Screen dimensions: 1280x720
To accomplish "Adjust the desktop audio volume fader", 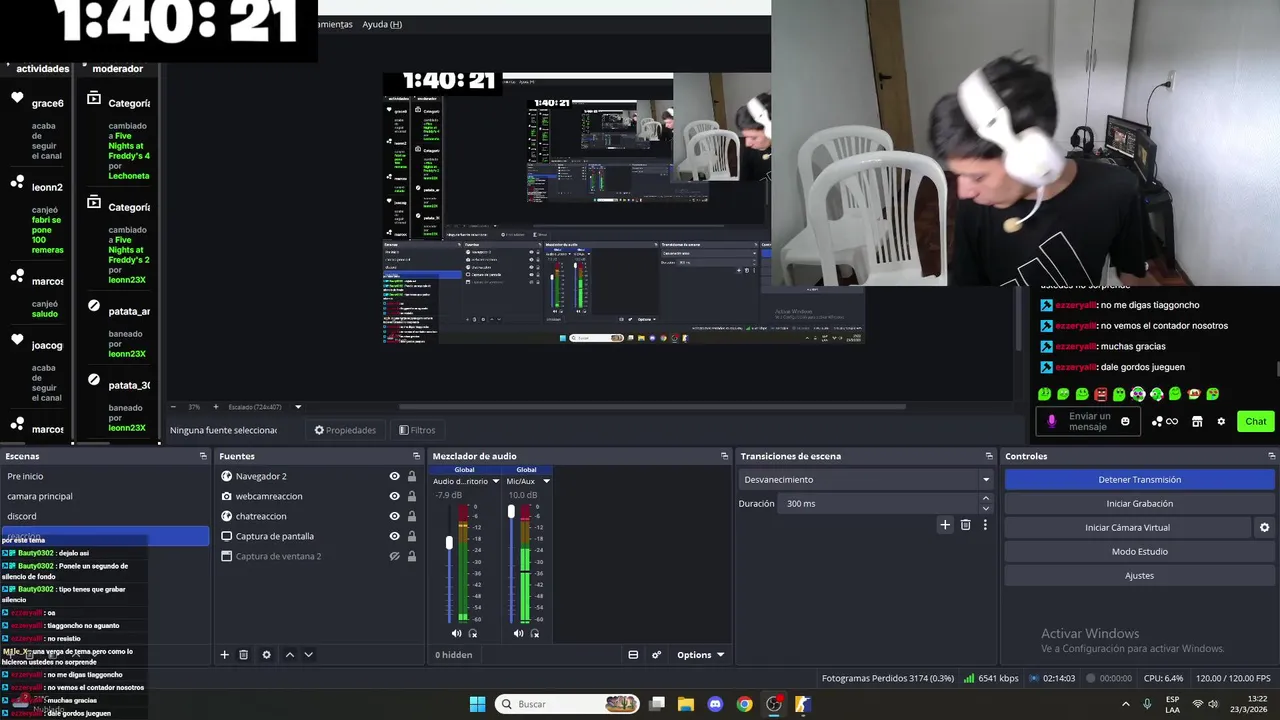I will point(449,542).
